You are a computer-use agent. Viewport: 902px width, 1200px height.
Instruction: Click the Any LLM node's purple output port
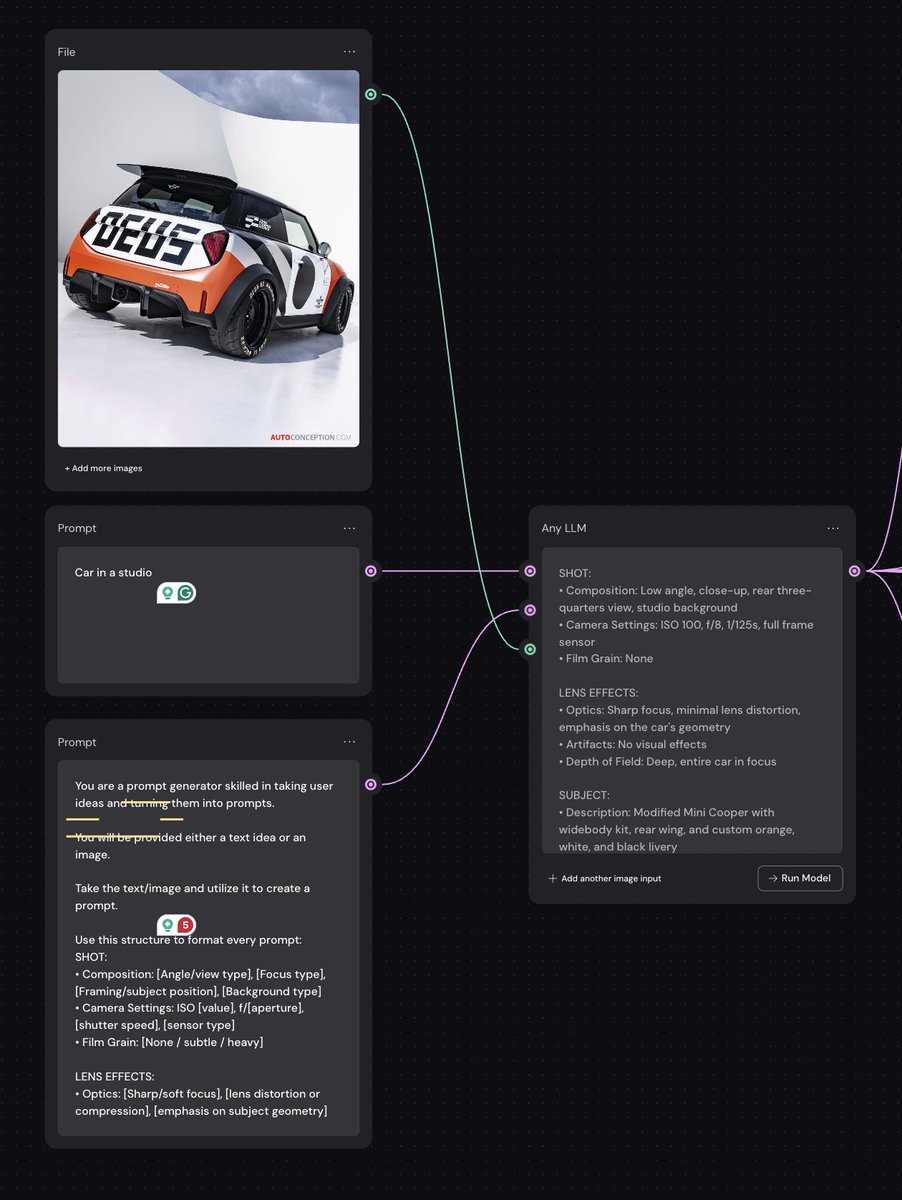(x=854, y=571)
